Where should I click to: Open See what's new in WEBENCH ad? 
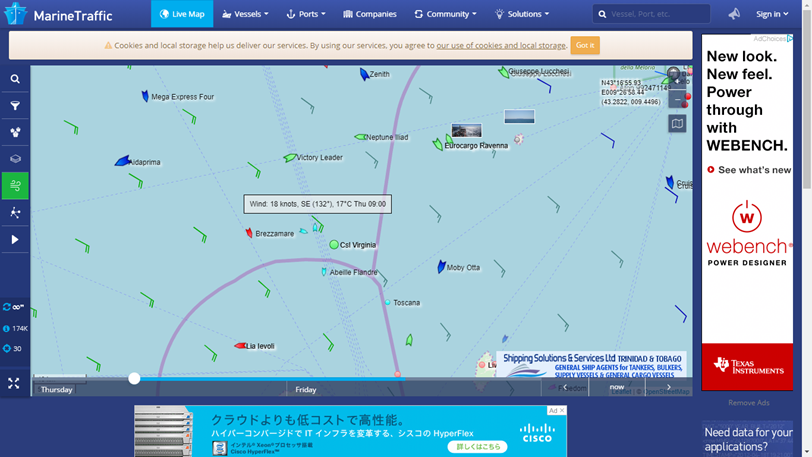tap(749, 170)
